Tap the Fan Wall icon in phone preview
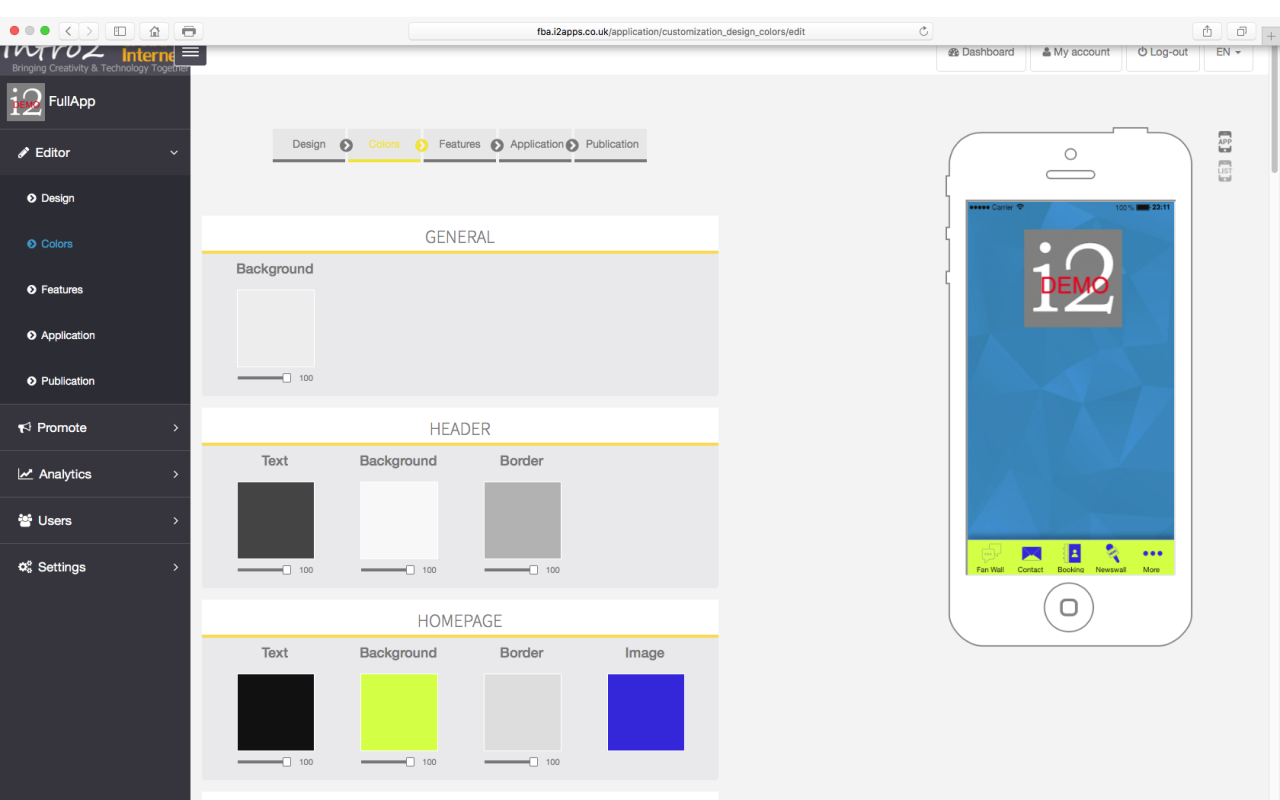This screenshot has width=1280, height=800. pyautogui.click(x=990, y=556)
